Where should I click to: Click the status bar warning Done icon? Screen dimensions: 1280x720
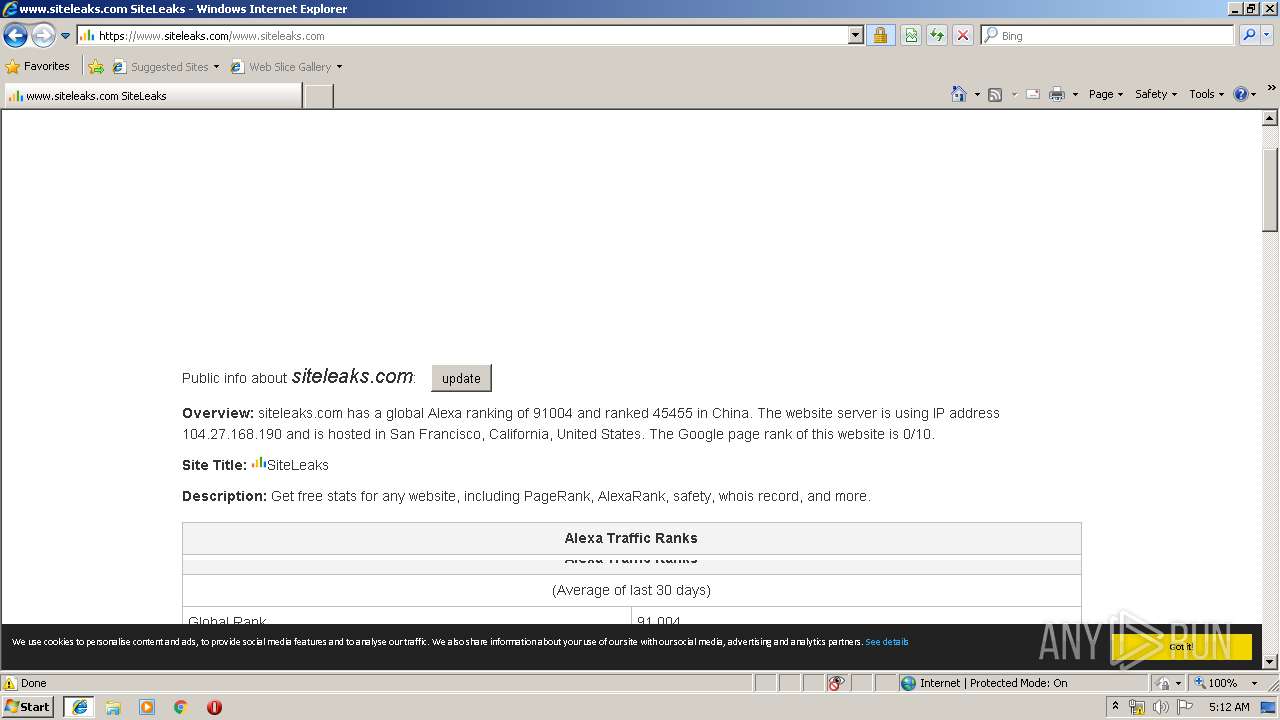[10, 683]
